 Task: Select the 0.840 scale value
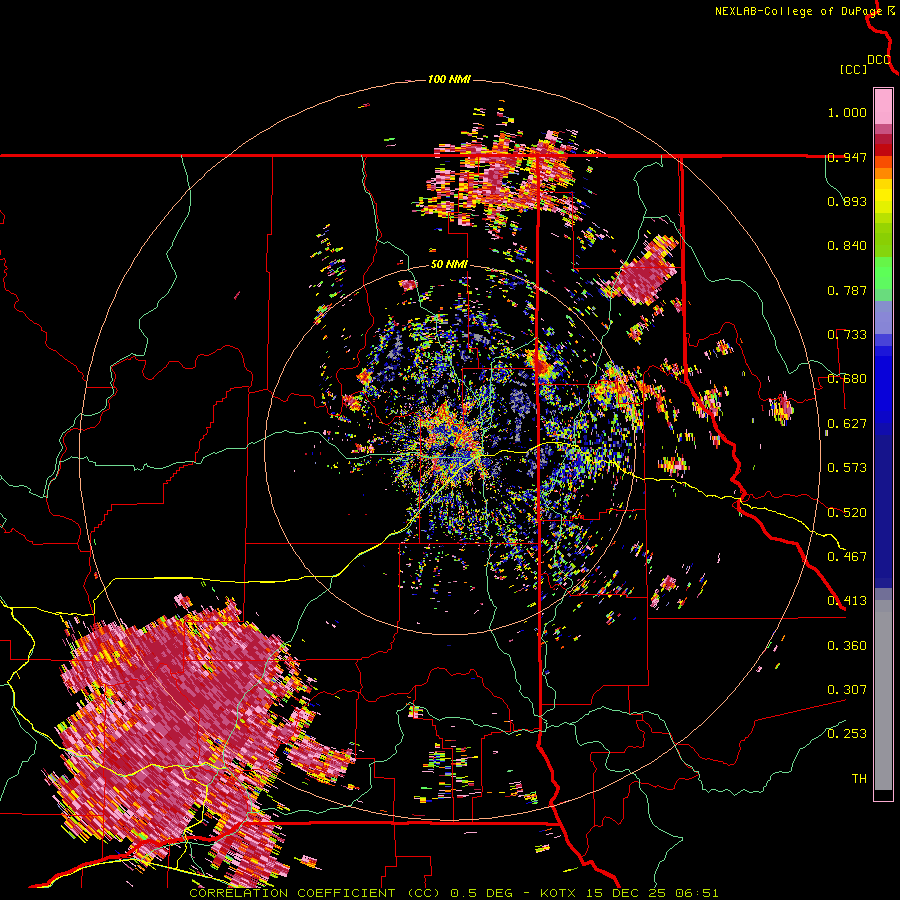[x=847, y=246]
